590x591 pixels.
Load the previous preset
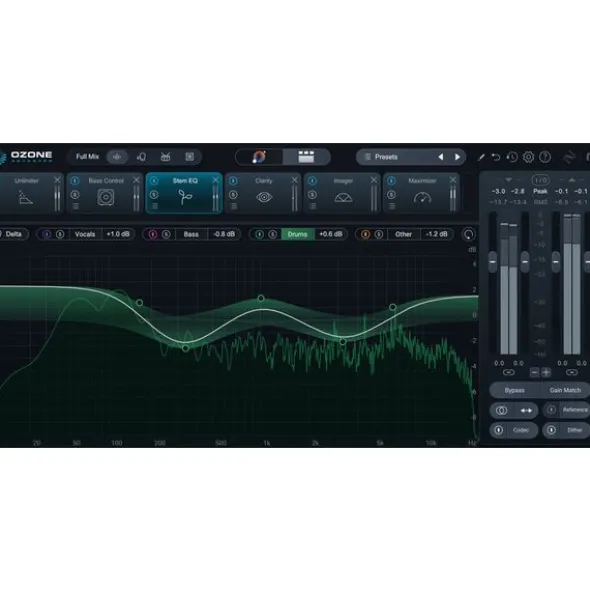click(x=440, y=157)
